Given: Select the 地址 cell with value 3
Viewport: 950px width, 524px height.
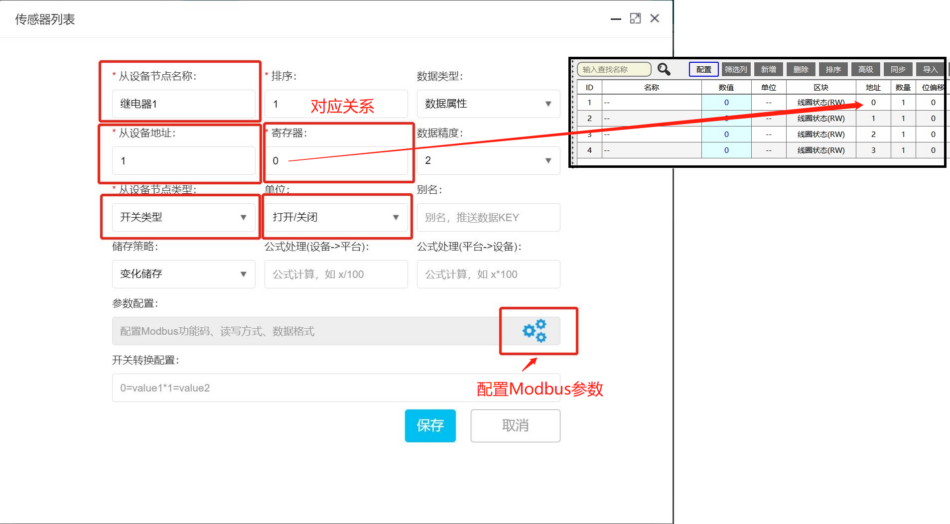Looking at the screenshot, I should point(873,150).
